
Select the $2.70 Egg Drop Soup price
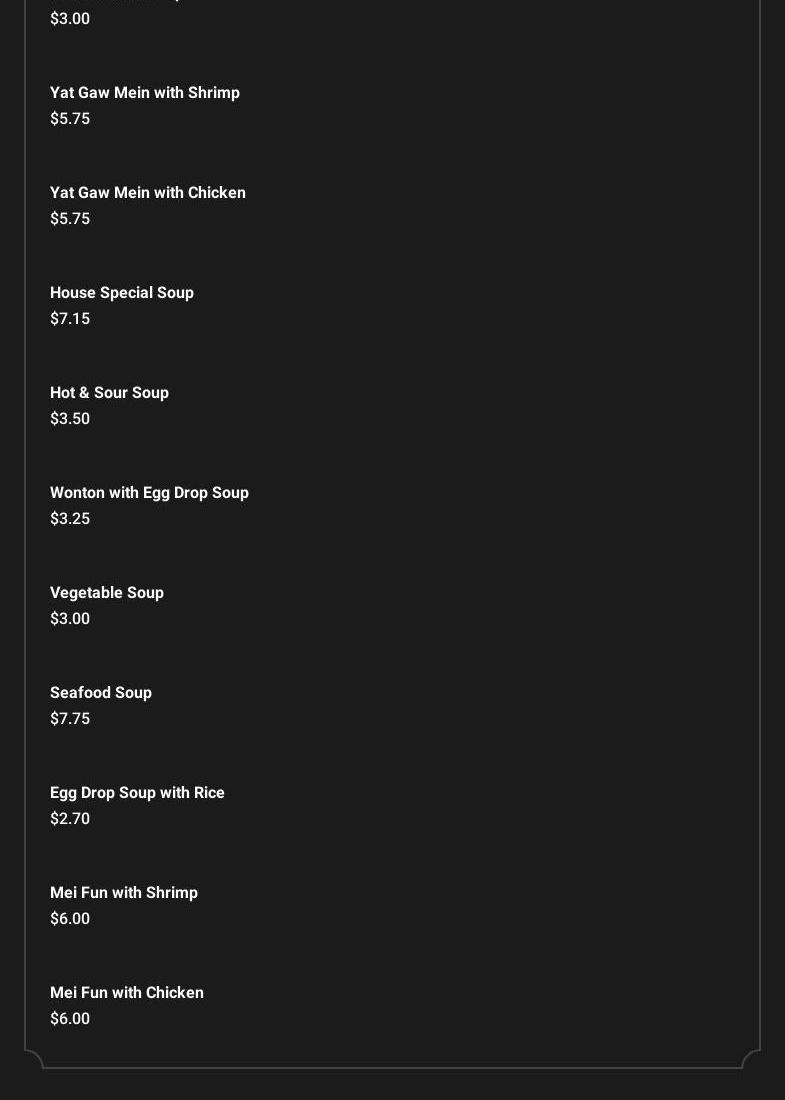tap(70, 819)
